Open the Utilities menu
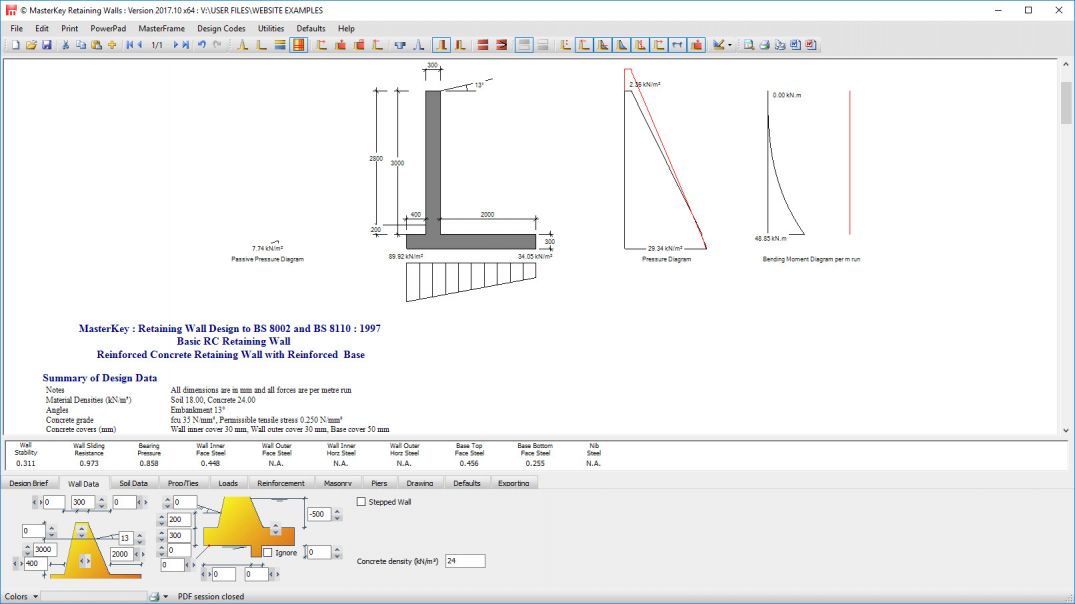The image size is (1075, 604). pos(271,28)
